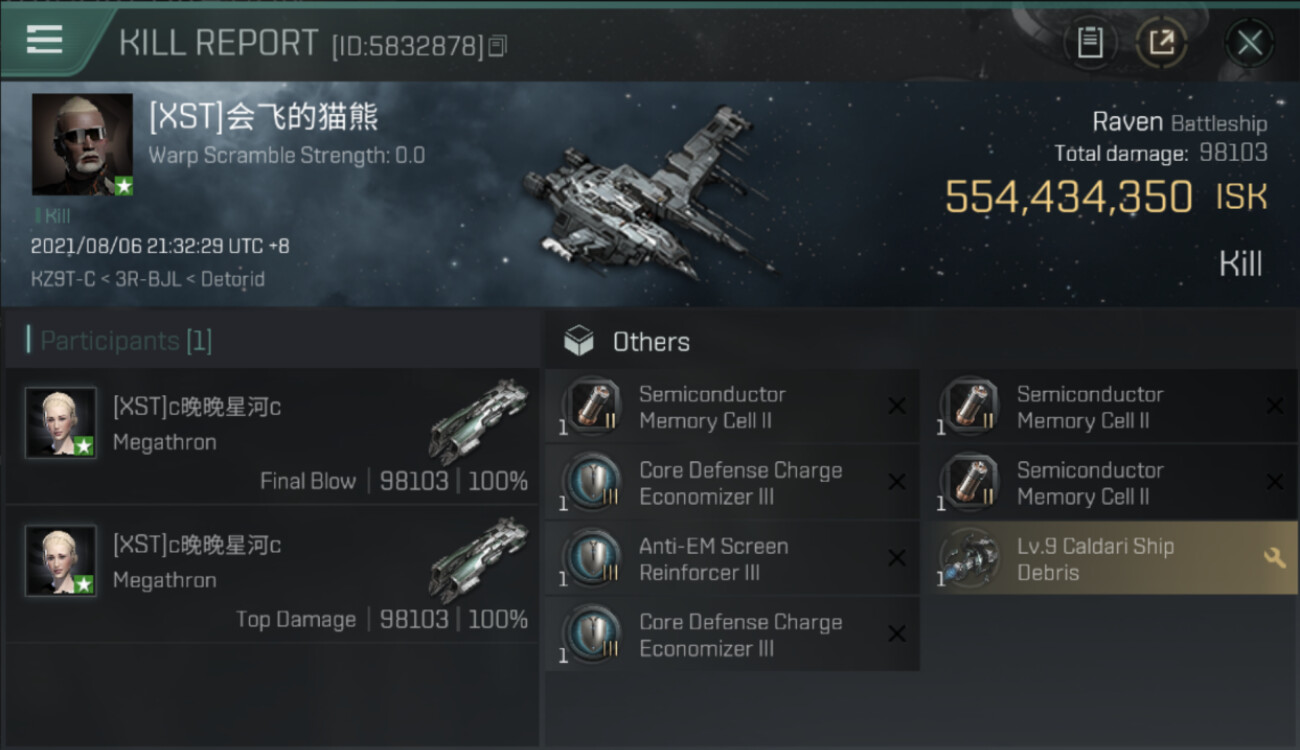This screenshot has width=1300, height=750.
Task: Open Final Blow participant's pilot portrait
Action: [61, 423]
